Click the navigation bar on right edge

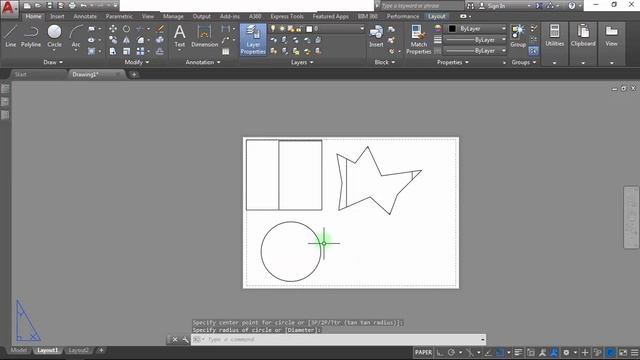coord(631,217)
